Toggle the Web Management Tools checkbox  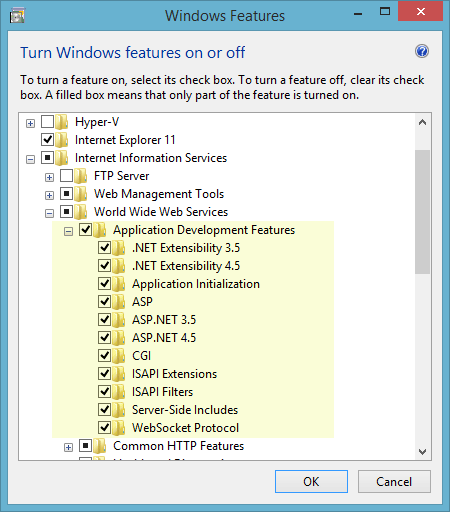click(66, 193)
